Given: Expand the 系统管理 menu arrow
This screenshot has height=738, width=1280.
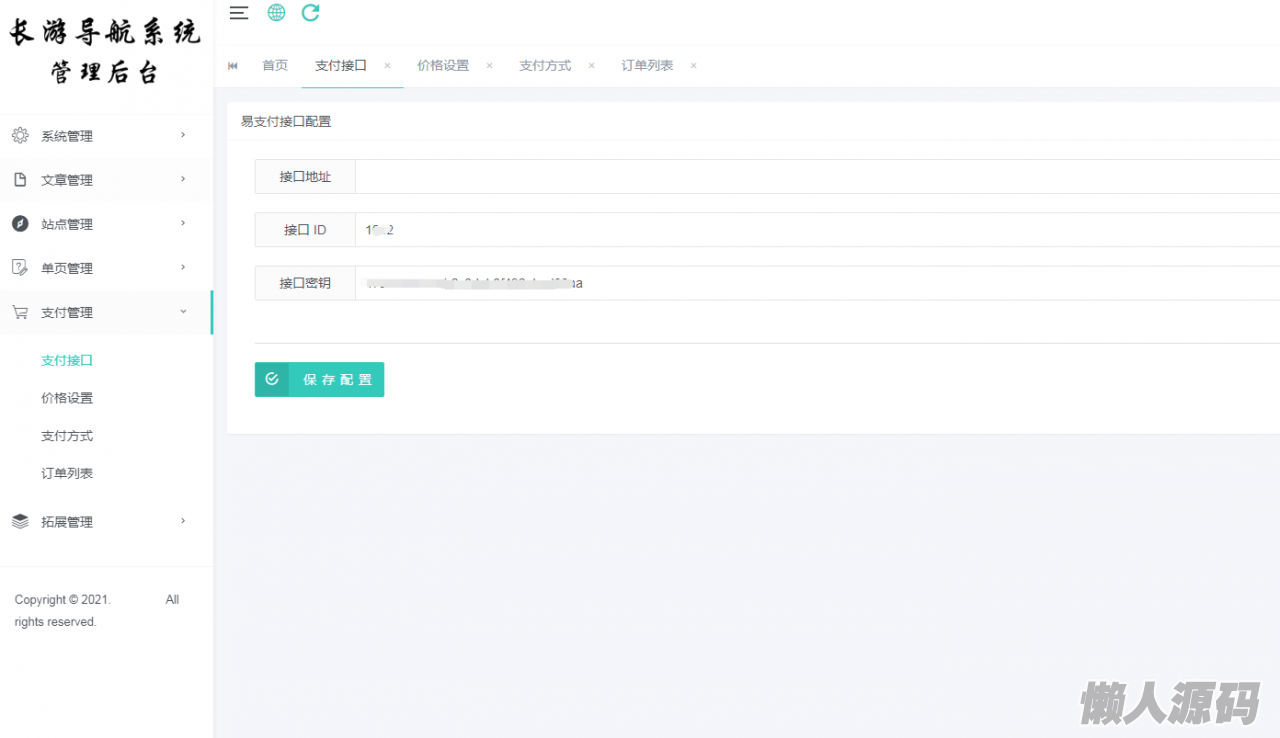Looking at the screenshot, I should coord(183,135).
